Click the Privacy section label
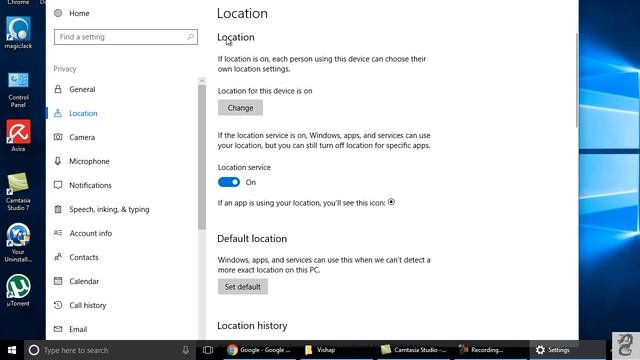Viewport: 640px width, 360px height. (x=65, y=69)
